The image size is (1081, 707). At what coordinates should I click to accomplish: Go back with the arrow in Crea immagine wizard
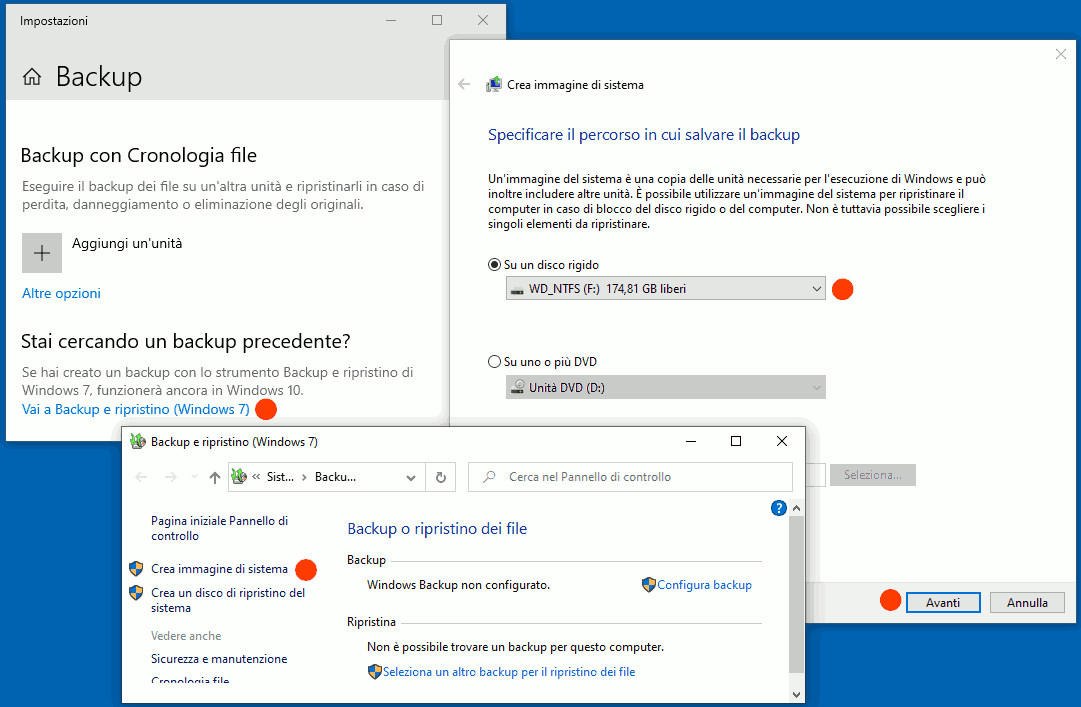click(464, 84)
